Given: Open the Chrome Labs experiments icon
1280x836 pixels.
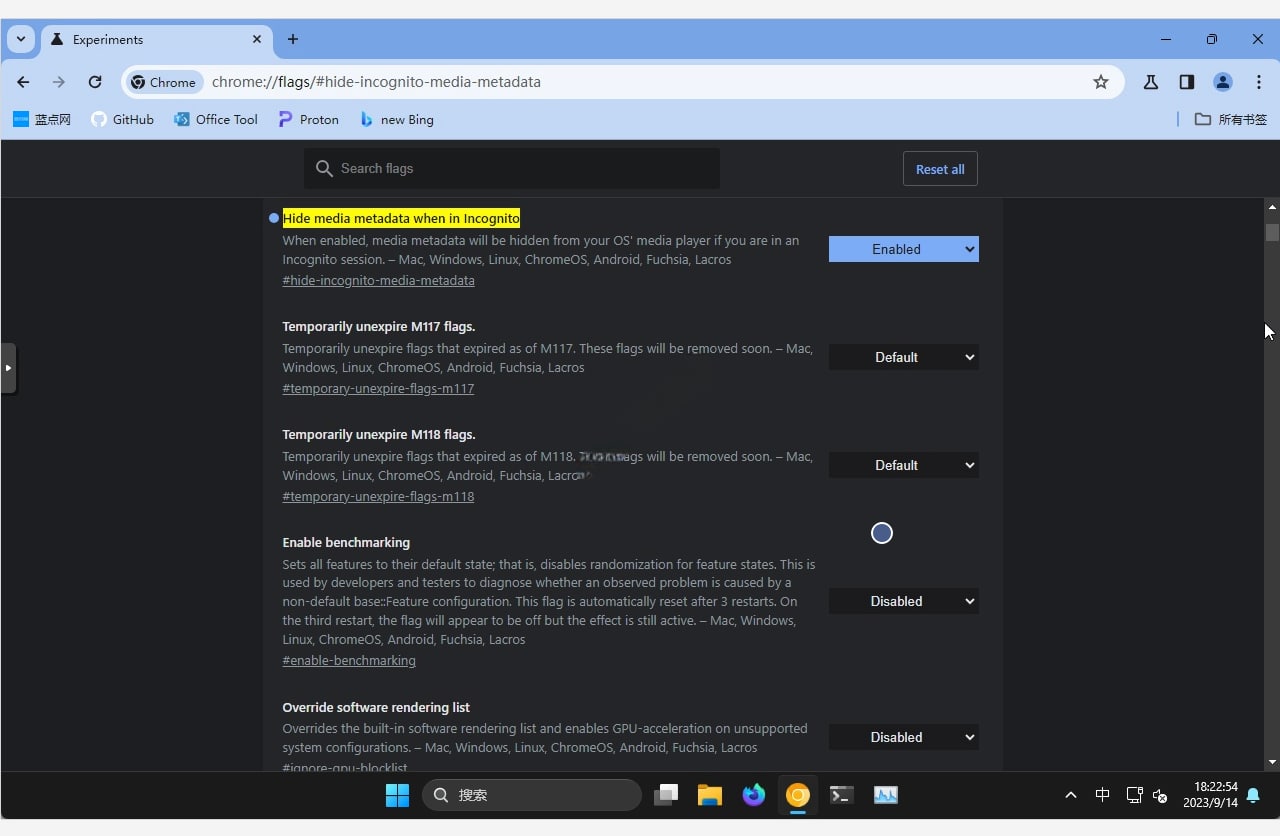Looking at the screenshot, I should coord(1149,82).
